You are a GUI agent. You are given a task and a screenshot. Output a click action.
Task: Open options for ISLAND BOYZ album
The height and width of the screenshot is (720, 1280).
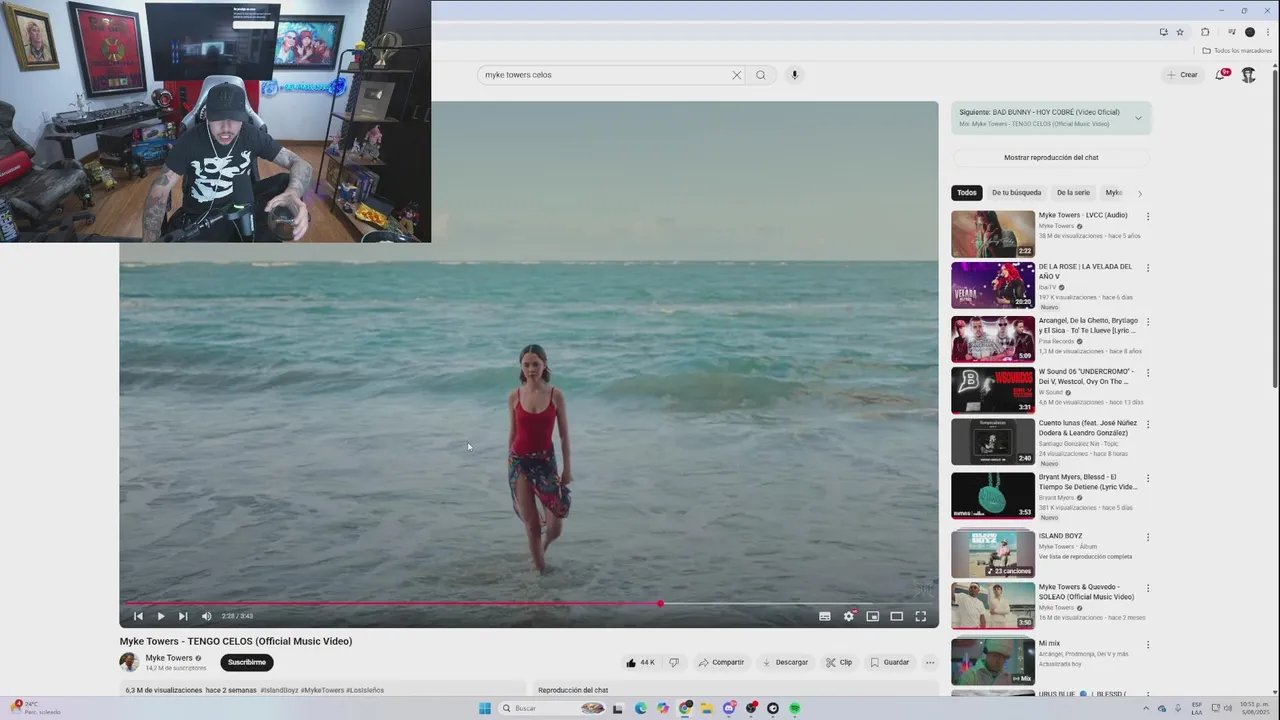pos(1148,537)
